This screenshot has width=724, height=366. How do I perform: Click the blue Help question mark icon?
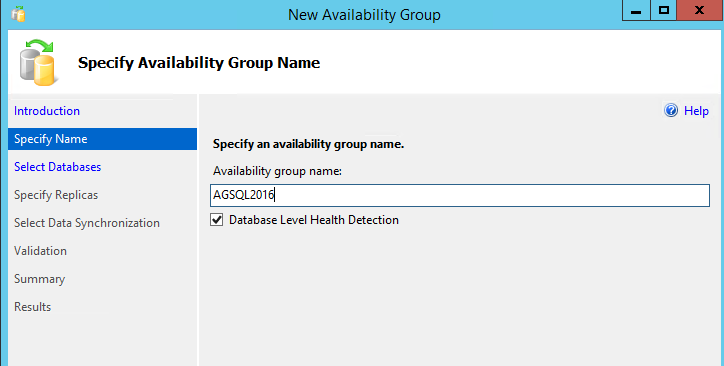671,110
